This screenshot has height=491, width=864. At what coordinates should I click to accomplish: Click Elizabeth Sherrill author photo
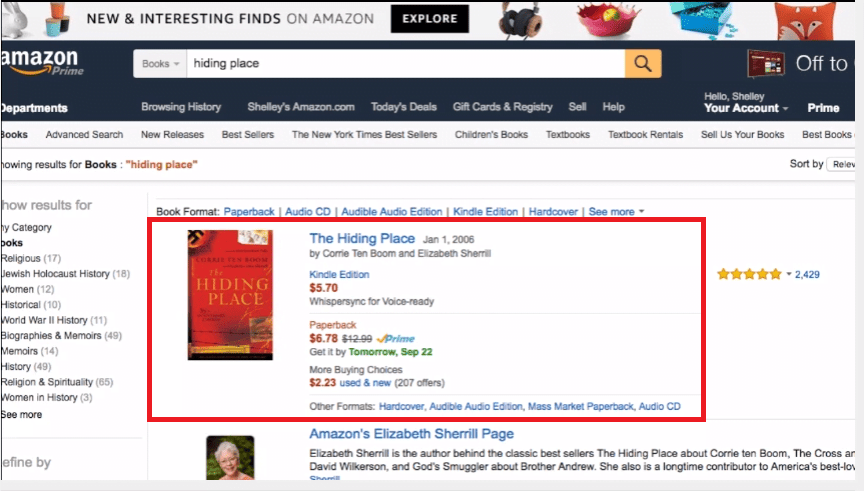point(230,458)
